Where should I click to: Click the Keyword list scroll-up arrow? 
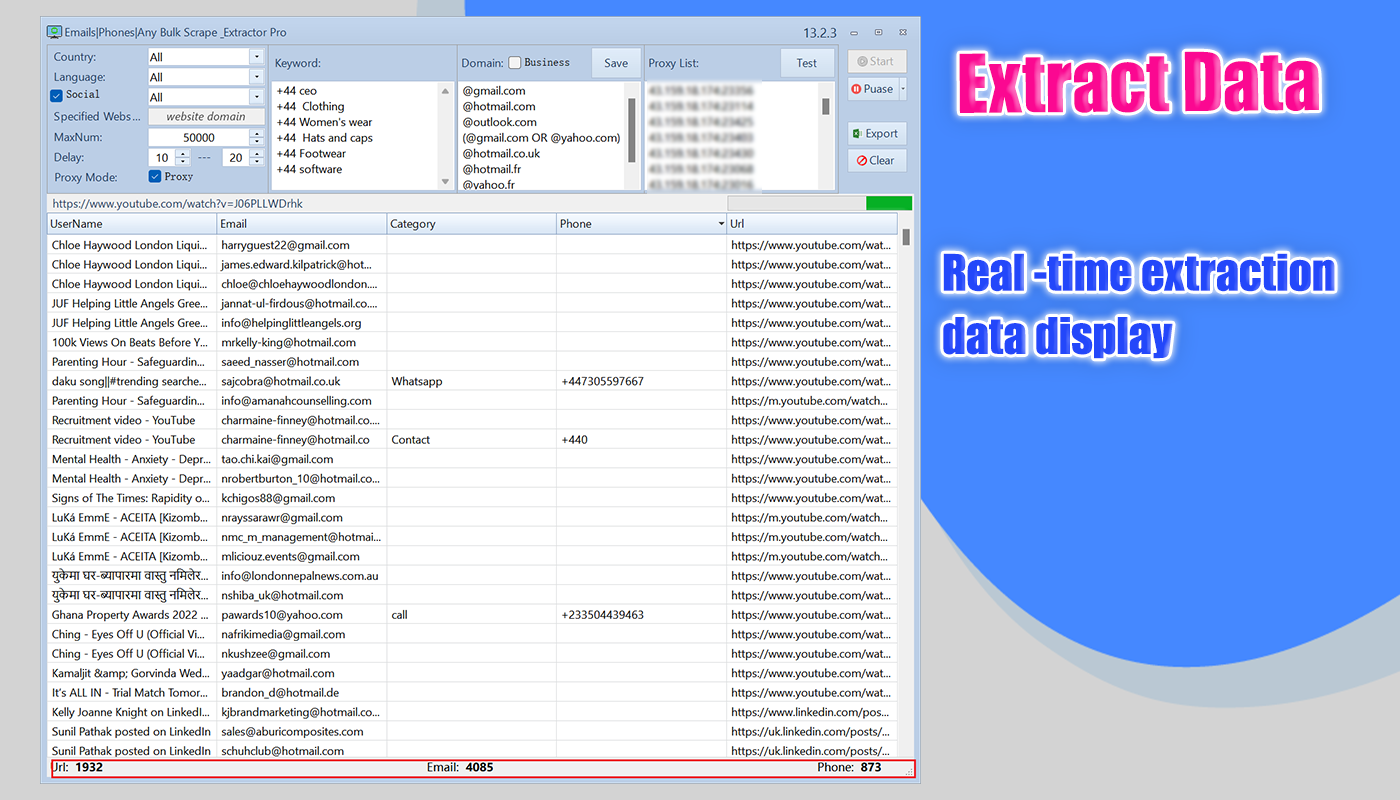446,91
